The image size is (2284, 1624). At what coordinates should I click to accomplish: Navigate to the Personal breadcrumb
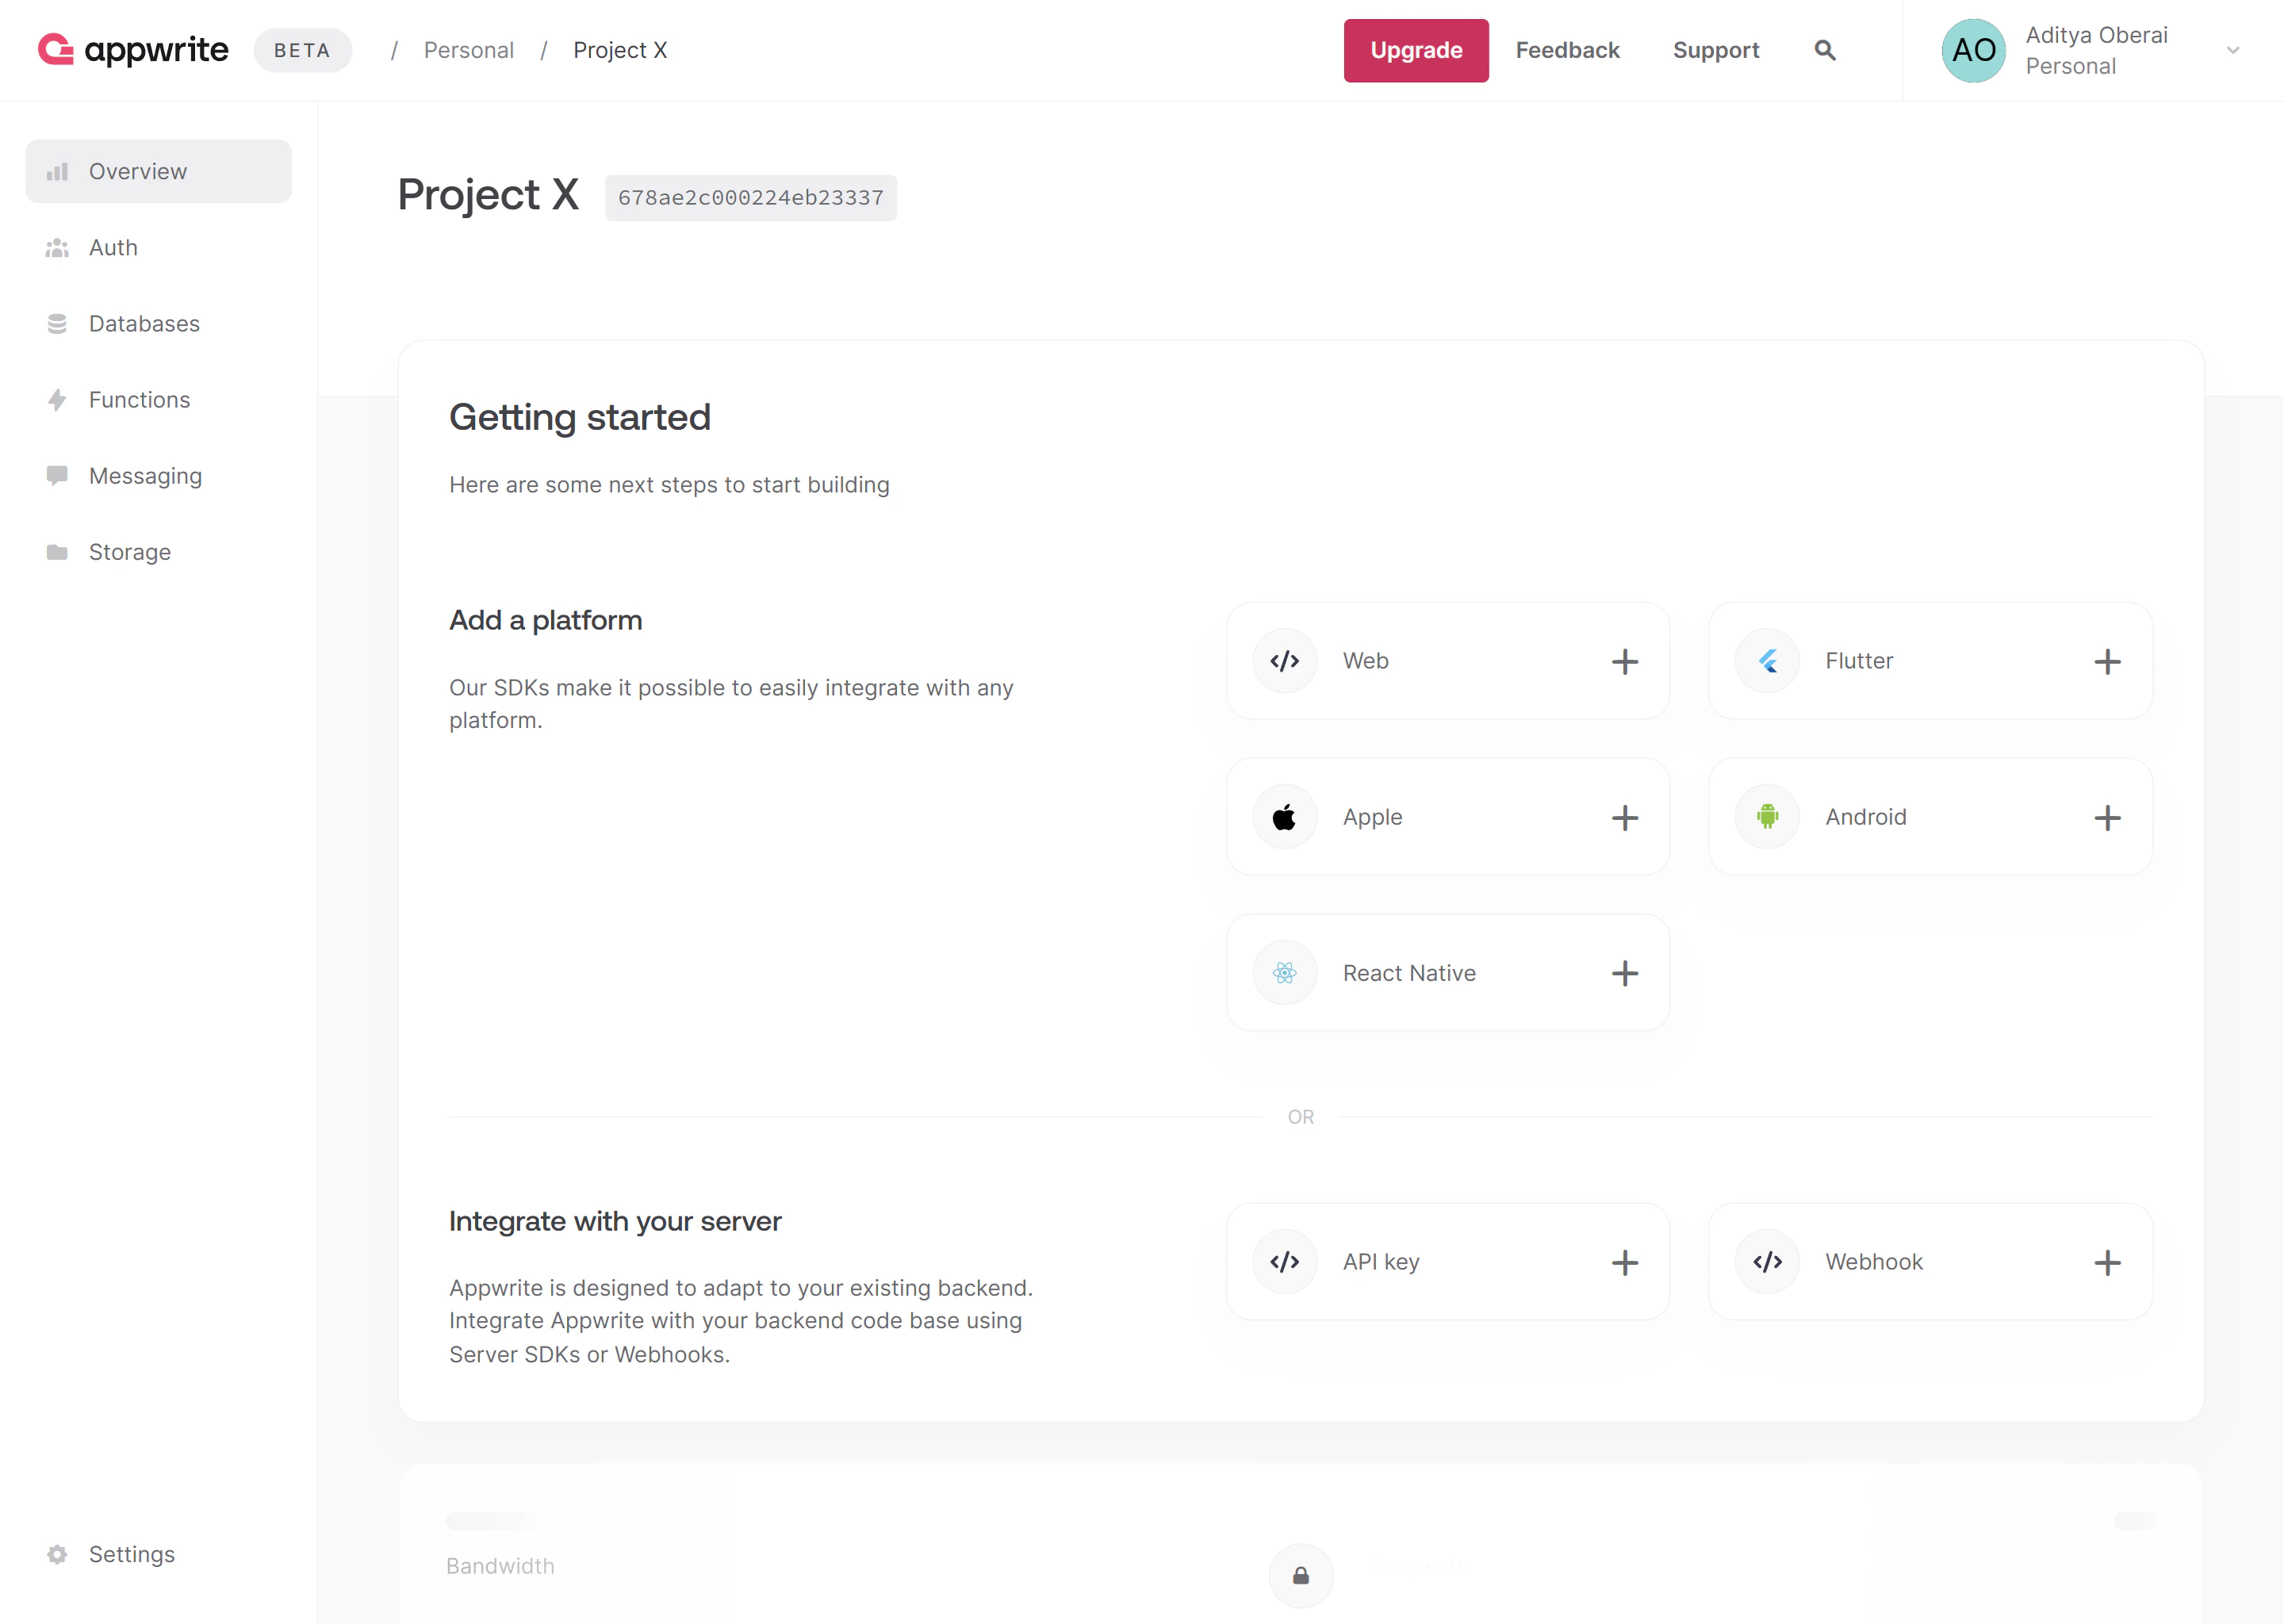coord(469,50)
